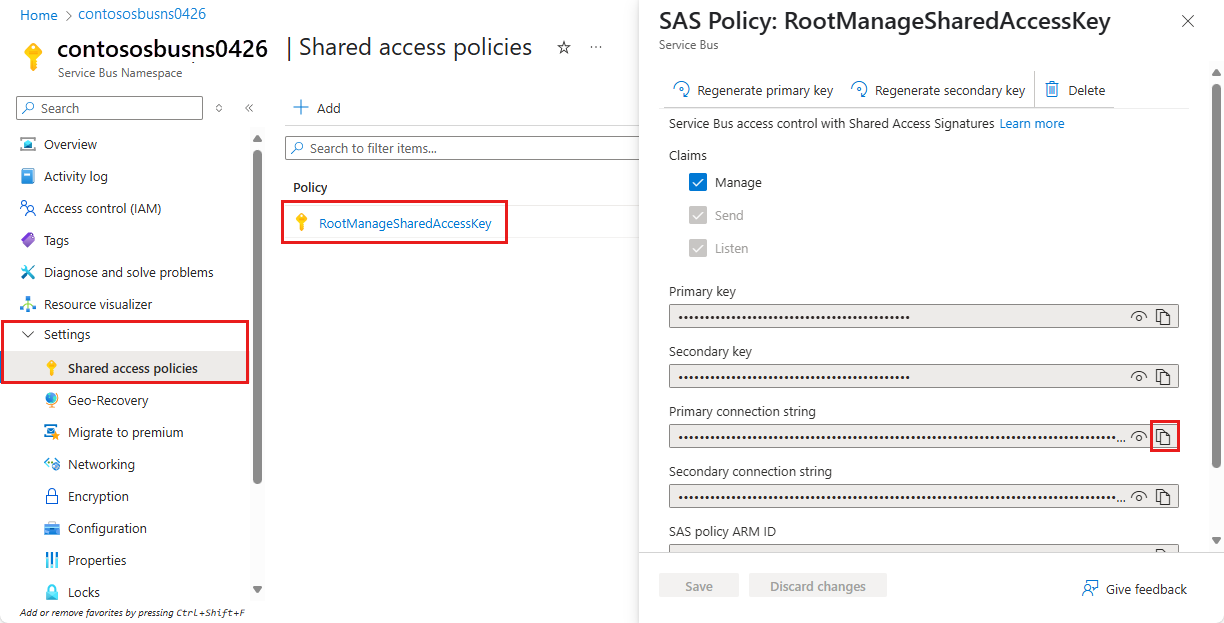Delete the SAS policy
The height and width of the screenshot is (623, 1224).
pyautogui.click(x=1075, y=90)
